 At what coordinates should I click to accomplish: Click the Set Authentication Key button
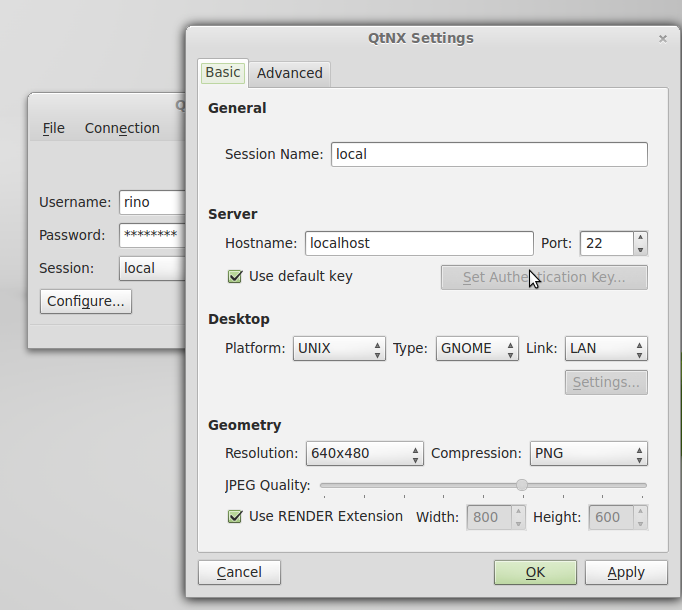pyautogui.click(x=544, y=278)
